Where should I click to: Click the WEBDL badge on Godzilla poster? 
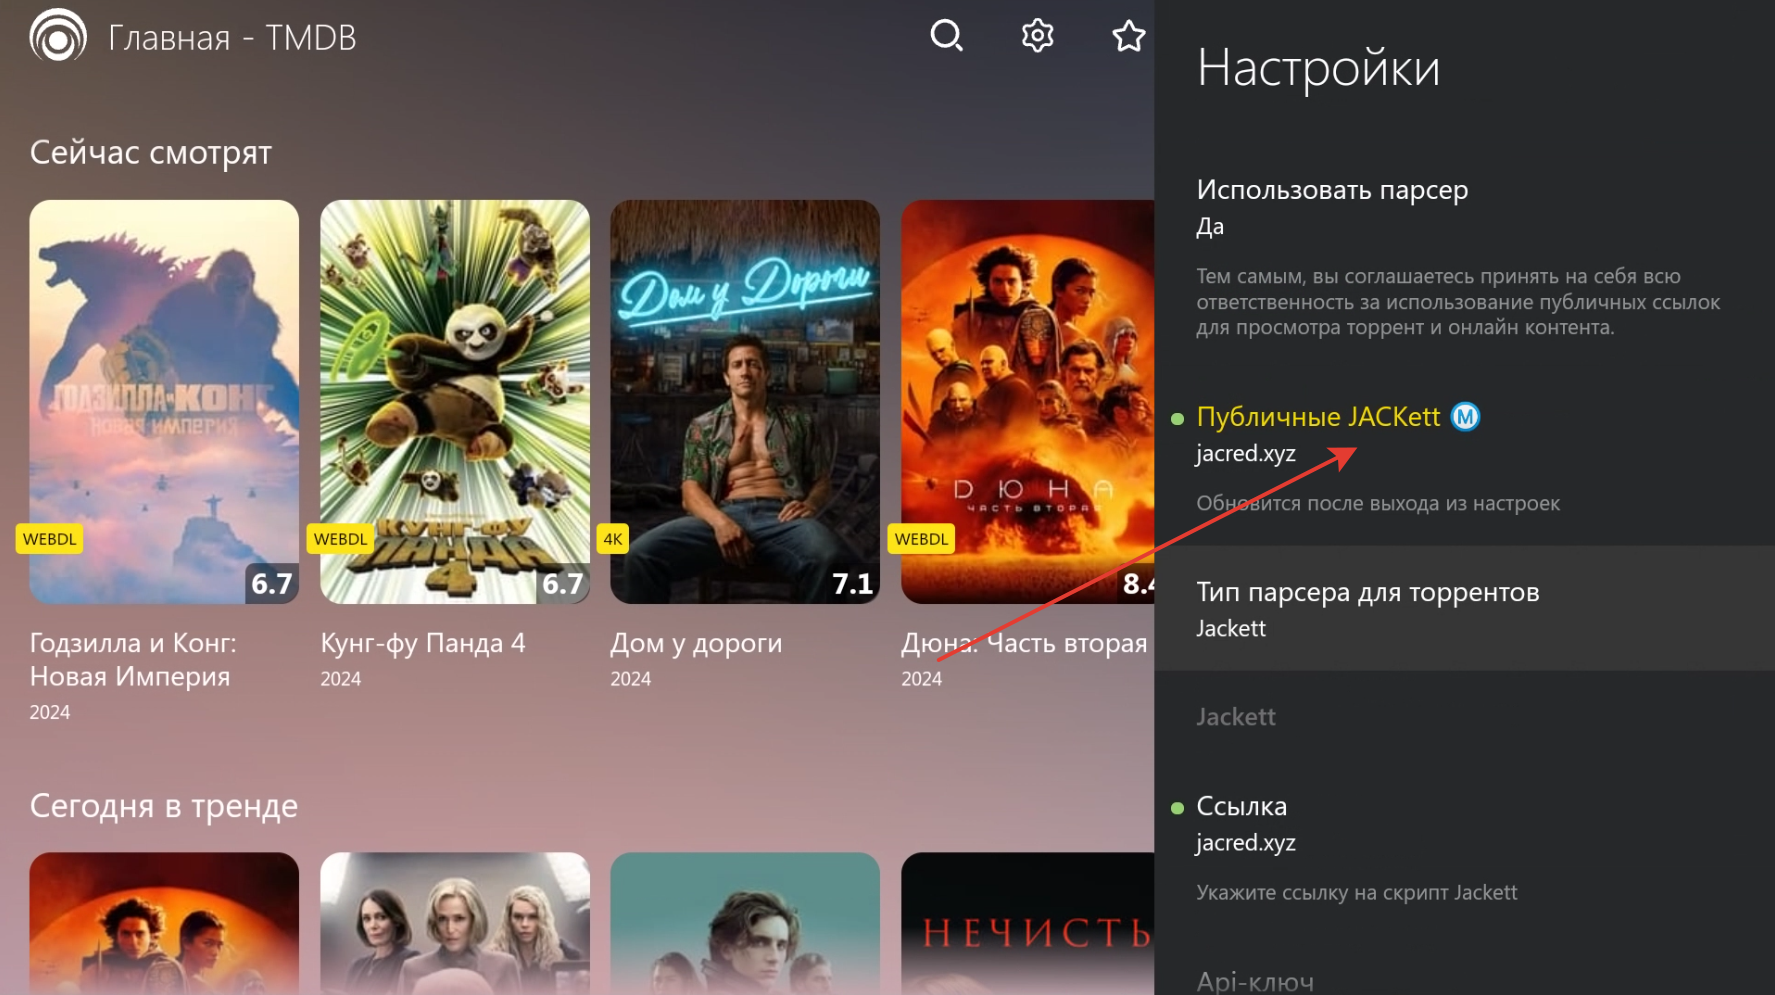(x=49, y=539)
